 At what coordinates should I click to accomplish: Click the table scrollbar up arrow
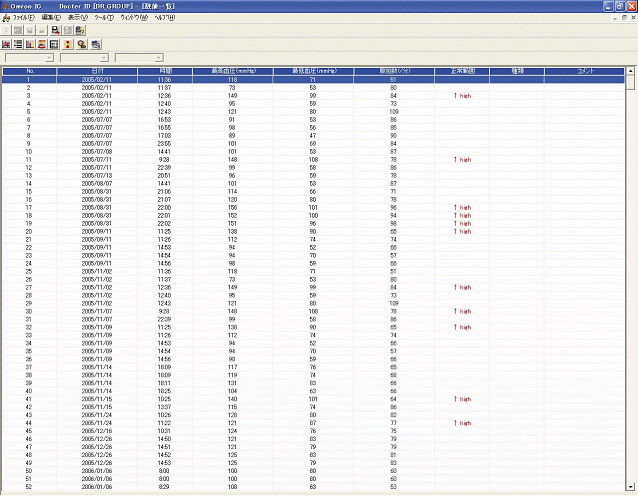pos(630,71)
